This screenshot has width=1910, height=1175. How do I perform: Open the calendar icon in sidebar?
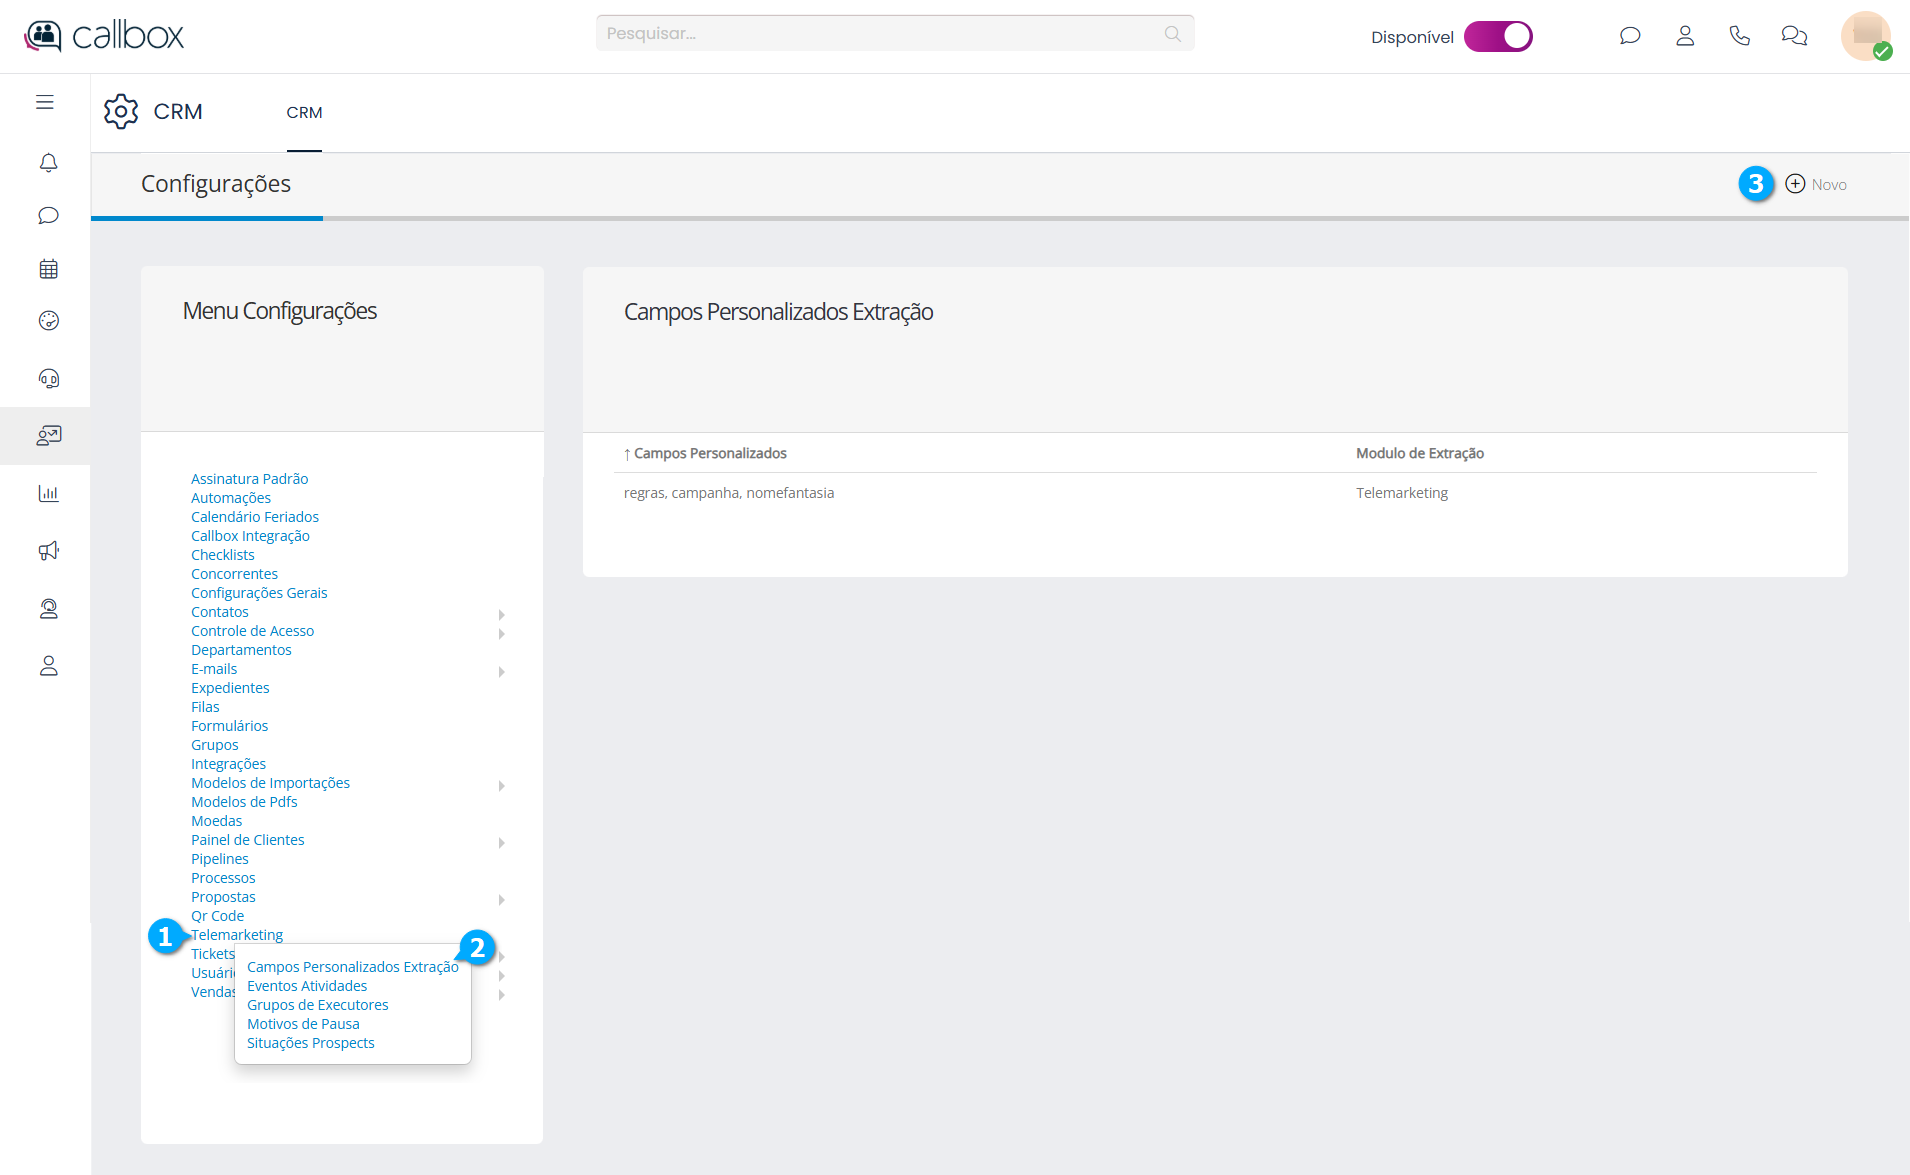48,269
